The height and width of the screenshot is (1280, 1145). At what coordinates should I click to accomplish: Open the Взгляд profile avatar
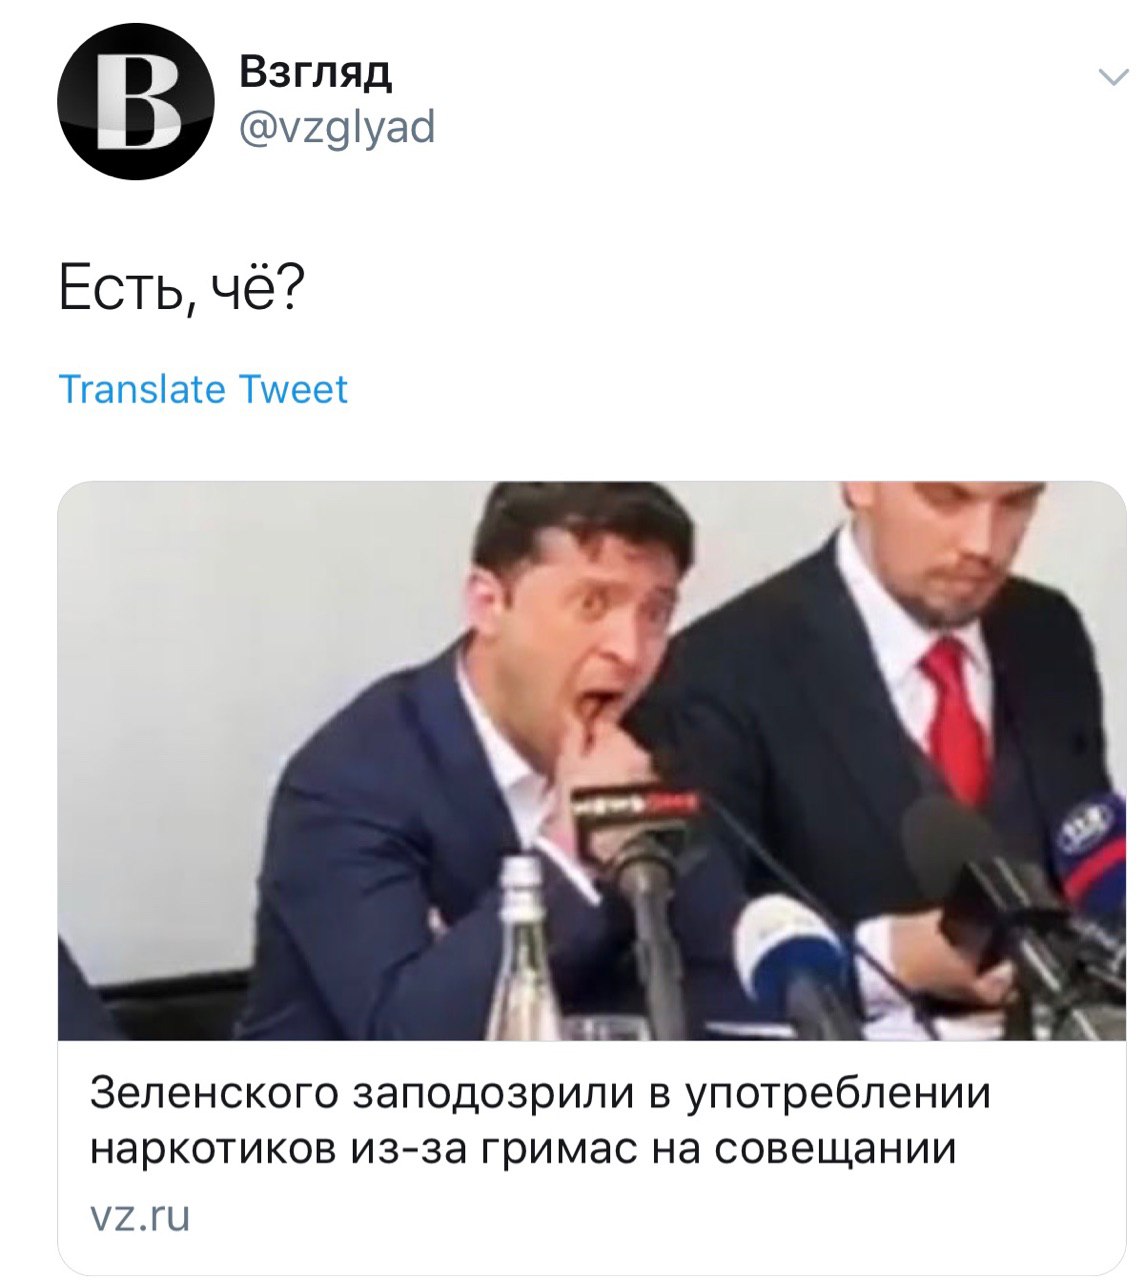pos(136,103)
